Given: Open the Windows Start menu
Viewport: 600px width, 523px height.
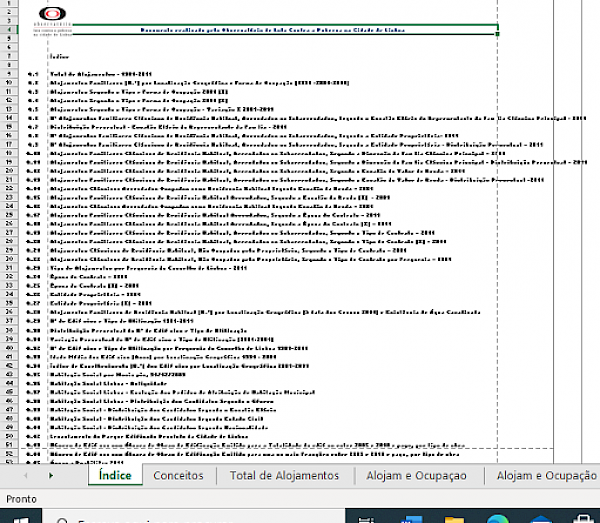Looking at the screenshot, I should 21,518.
